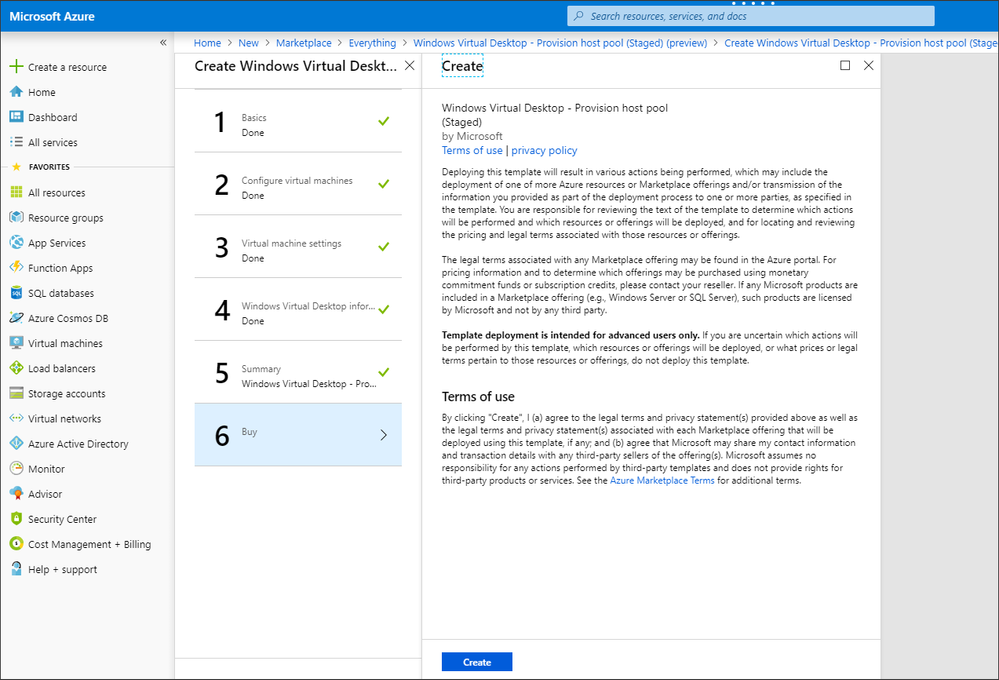This screenshot has height=680, width=999.
Task: Select the SQL databases icon
Action: click(16, 293)
